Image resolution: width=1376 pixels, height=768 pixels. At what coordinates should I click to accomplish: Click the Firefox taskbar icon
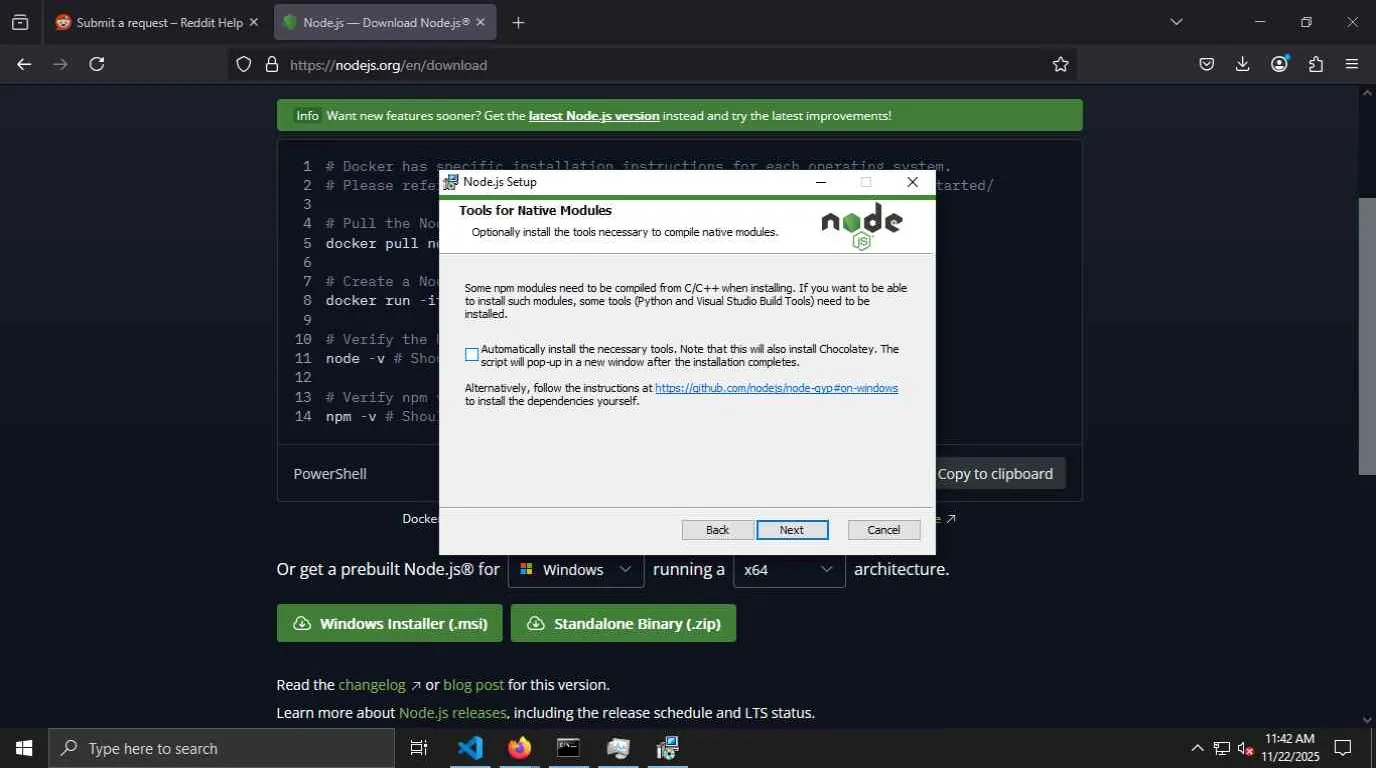pos(519,748)
